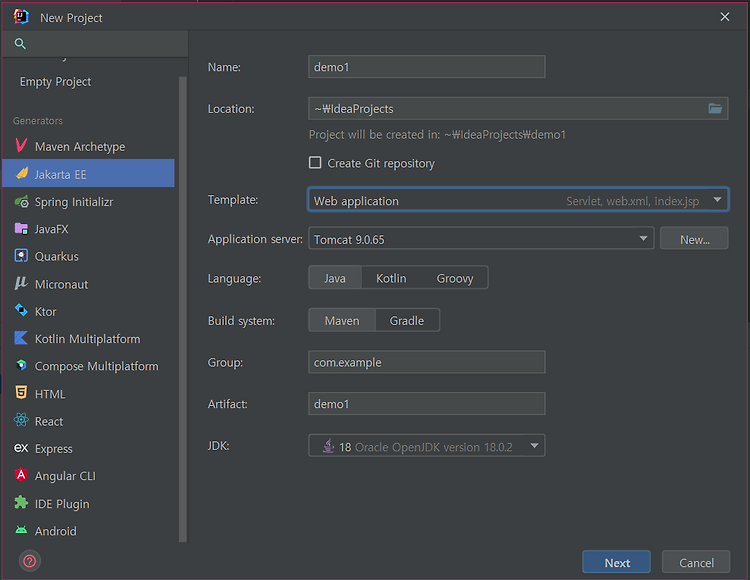This screenshot has height=580, width=750.
Task: Expand the Template dropdown
Action: [x=518, y=200]
